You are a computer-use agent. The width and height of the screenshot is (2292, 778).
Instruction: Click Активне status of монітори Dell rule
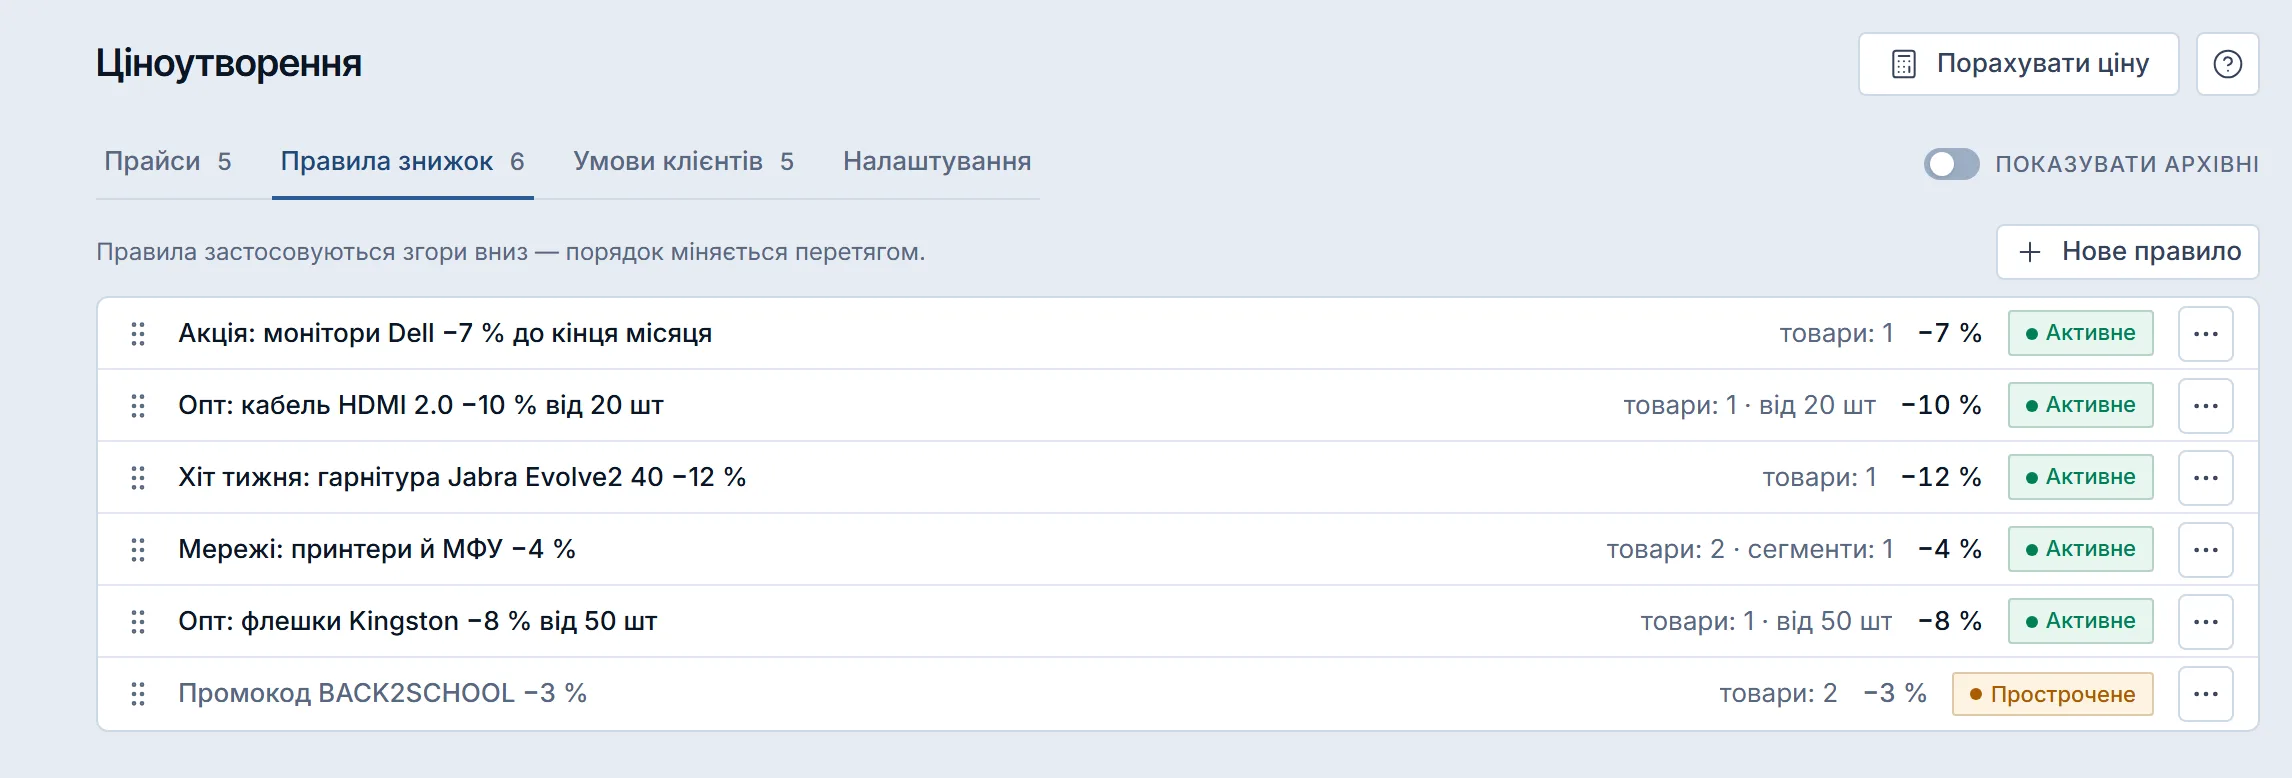point(2080,333)
